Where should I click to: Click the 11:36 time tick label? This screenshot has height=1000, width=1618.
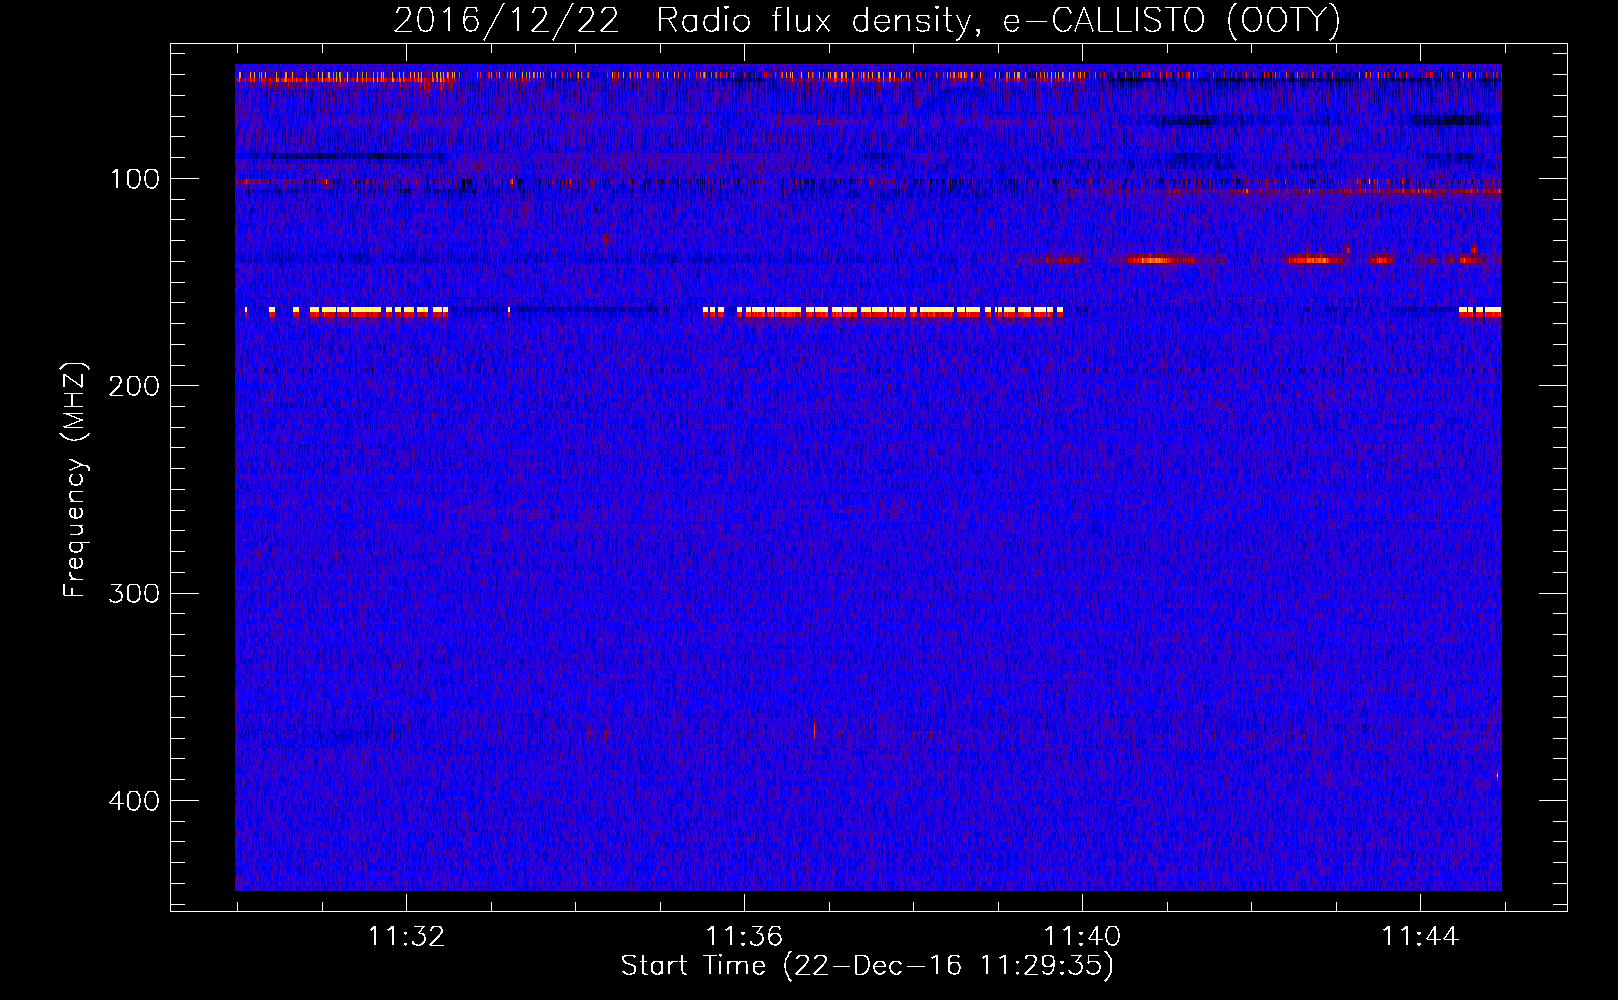[744, 937]
